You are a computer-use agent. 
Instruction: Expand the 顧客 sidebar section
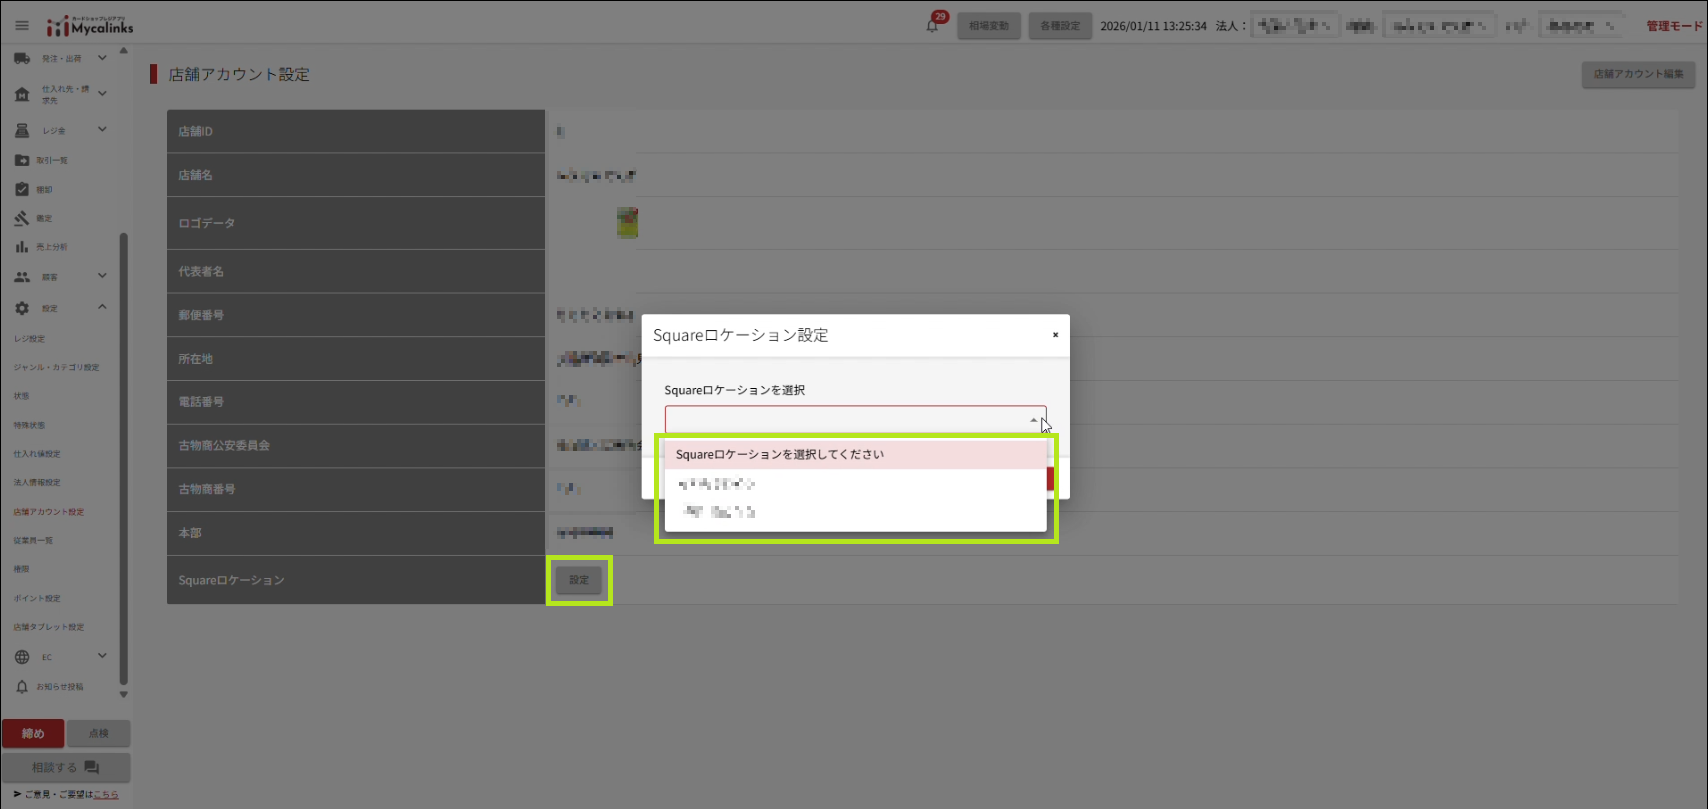coord(102,276)
